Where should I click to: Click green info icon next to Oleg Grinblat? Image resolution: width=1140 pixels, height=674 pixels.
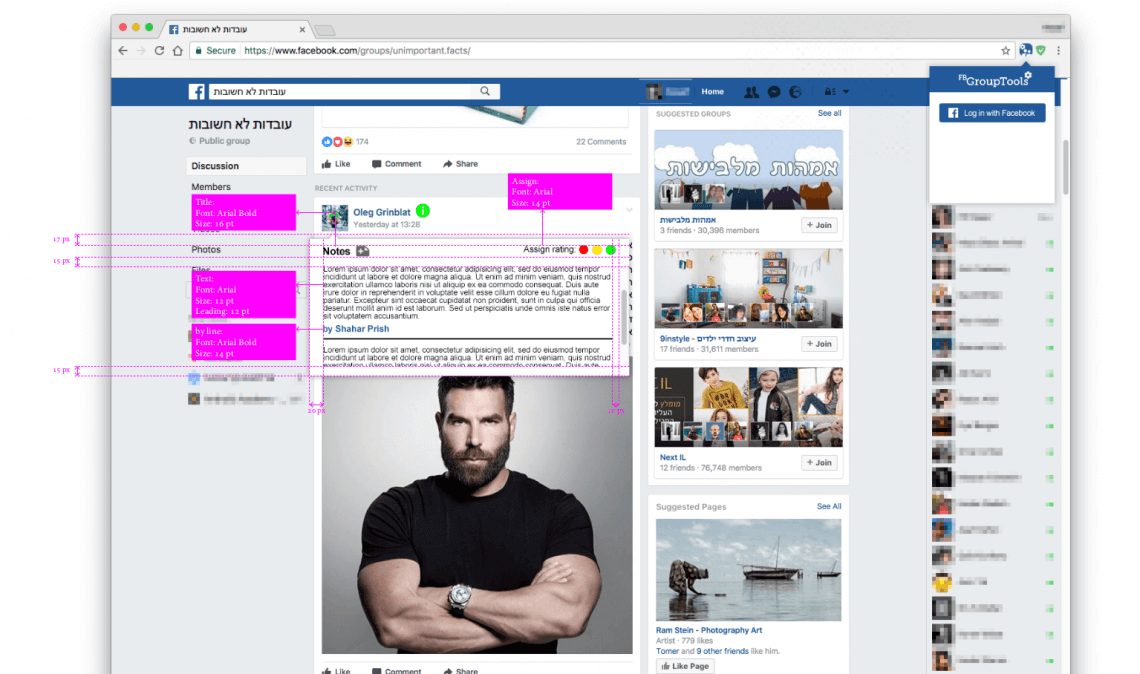click(x=422, y=211)
